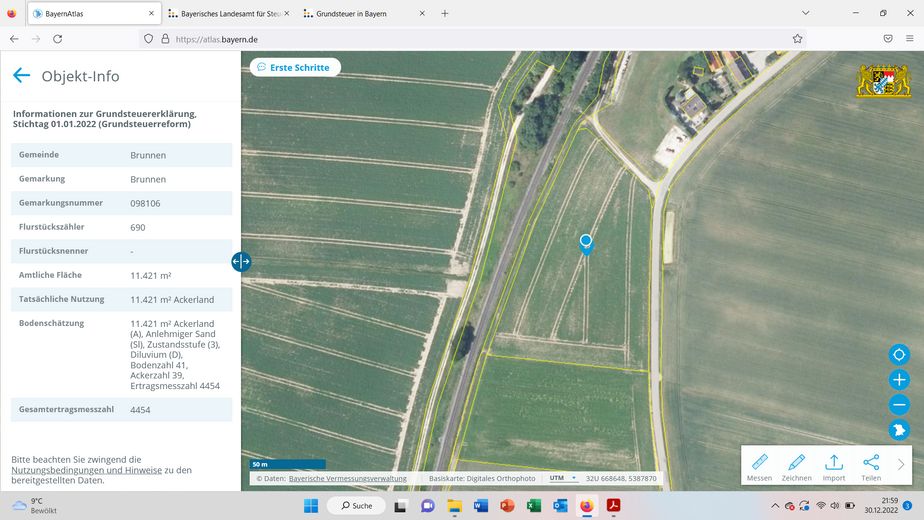Reset map to Bavaria overview
Image resolution: width=924 pixels, height=520 pixels.
point(899,430)
